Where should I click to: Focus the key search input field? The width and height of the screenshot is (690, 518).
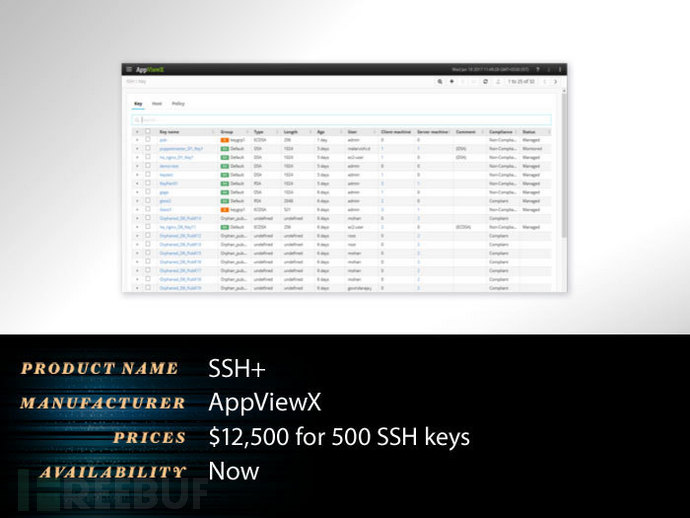coord(341,120)
